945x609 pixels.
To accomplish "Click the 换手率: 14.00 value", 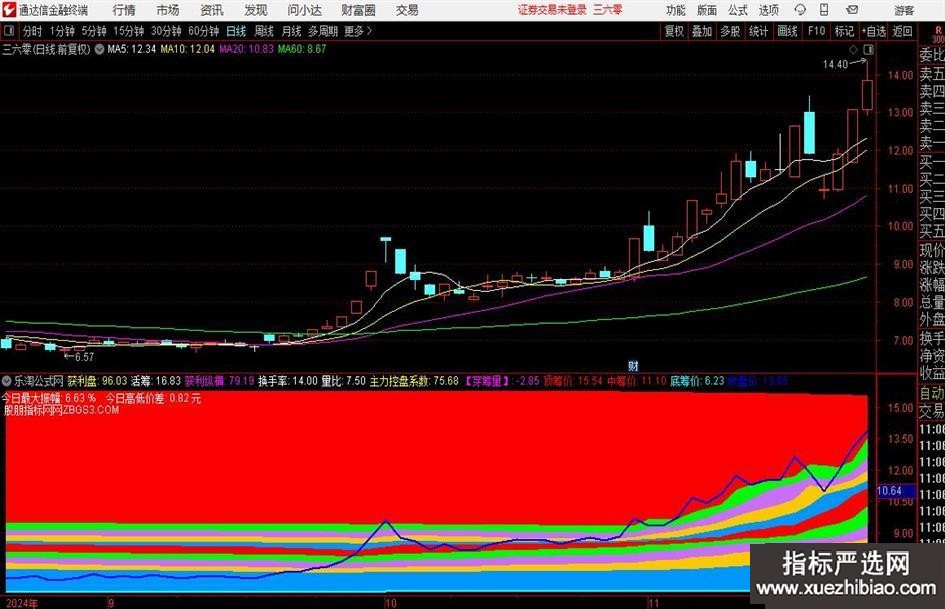I will tap(287, 381).
